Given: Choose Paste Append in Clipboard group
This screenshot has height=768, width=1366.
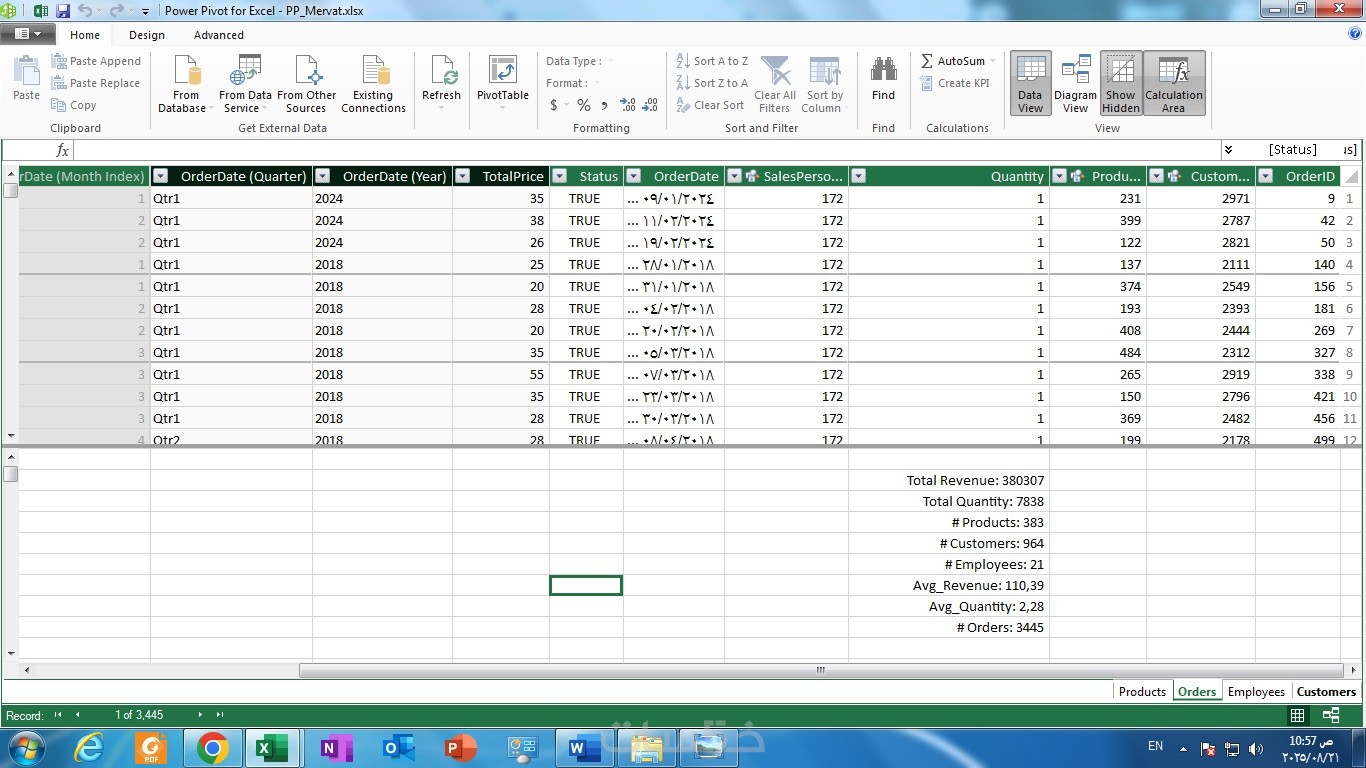Looking at the screenshot, I should [x=96, y=61].
